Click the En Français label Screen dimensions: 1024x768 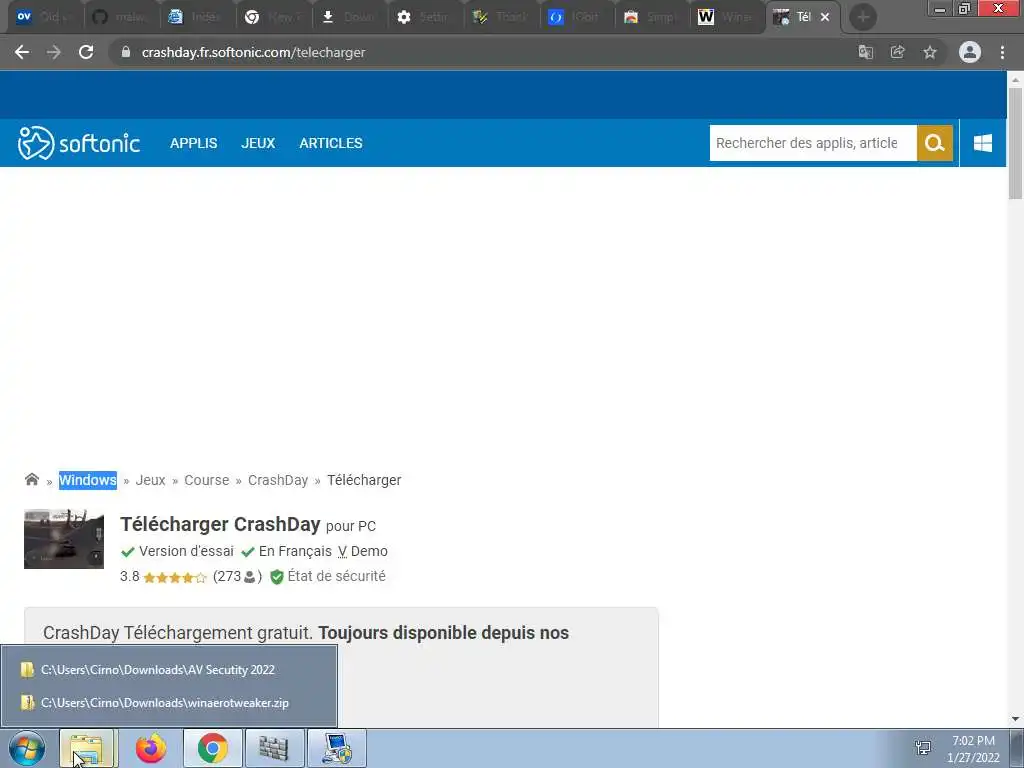[x=295, y=551]
